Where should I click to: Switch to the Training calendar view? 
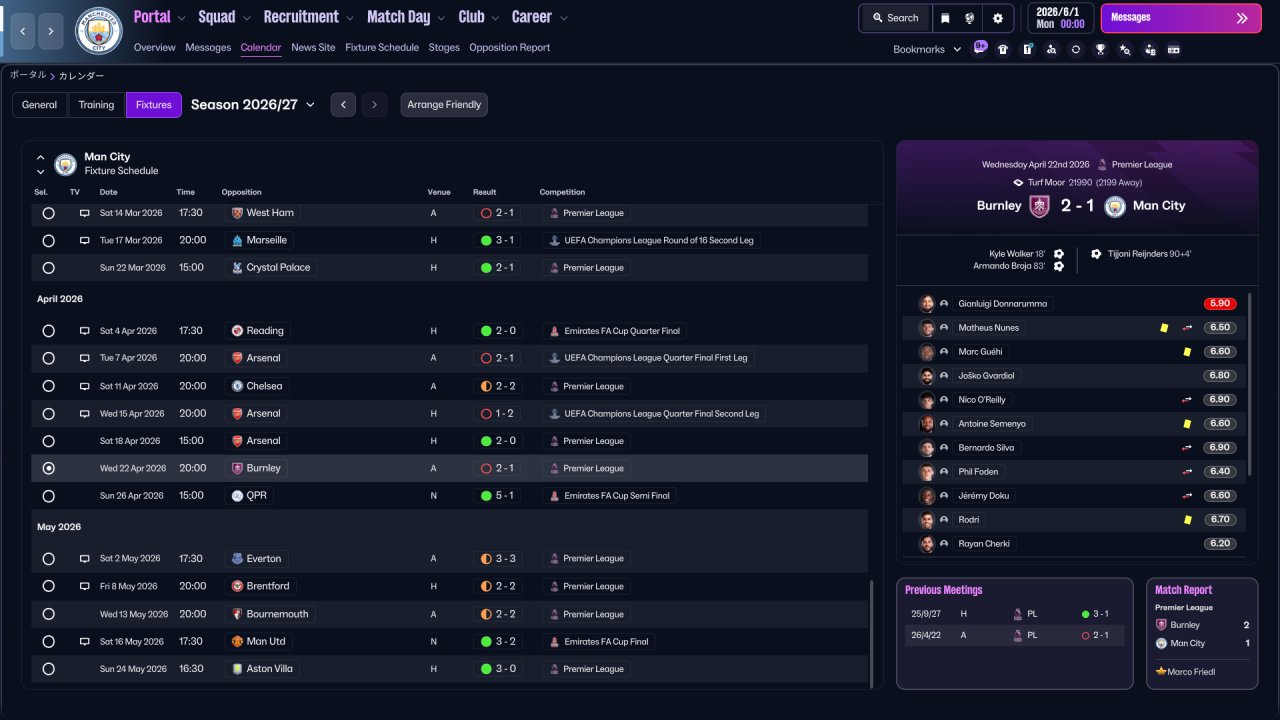pyautogui.click(x=97, y=105)
